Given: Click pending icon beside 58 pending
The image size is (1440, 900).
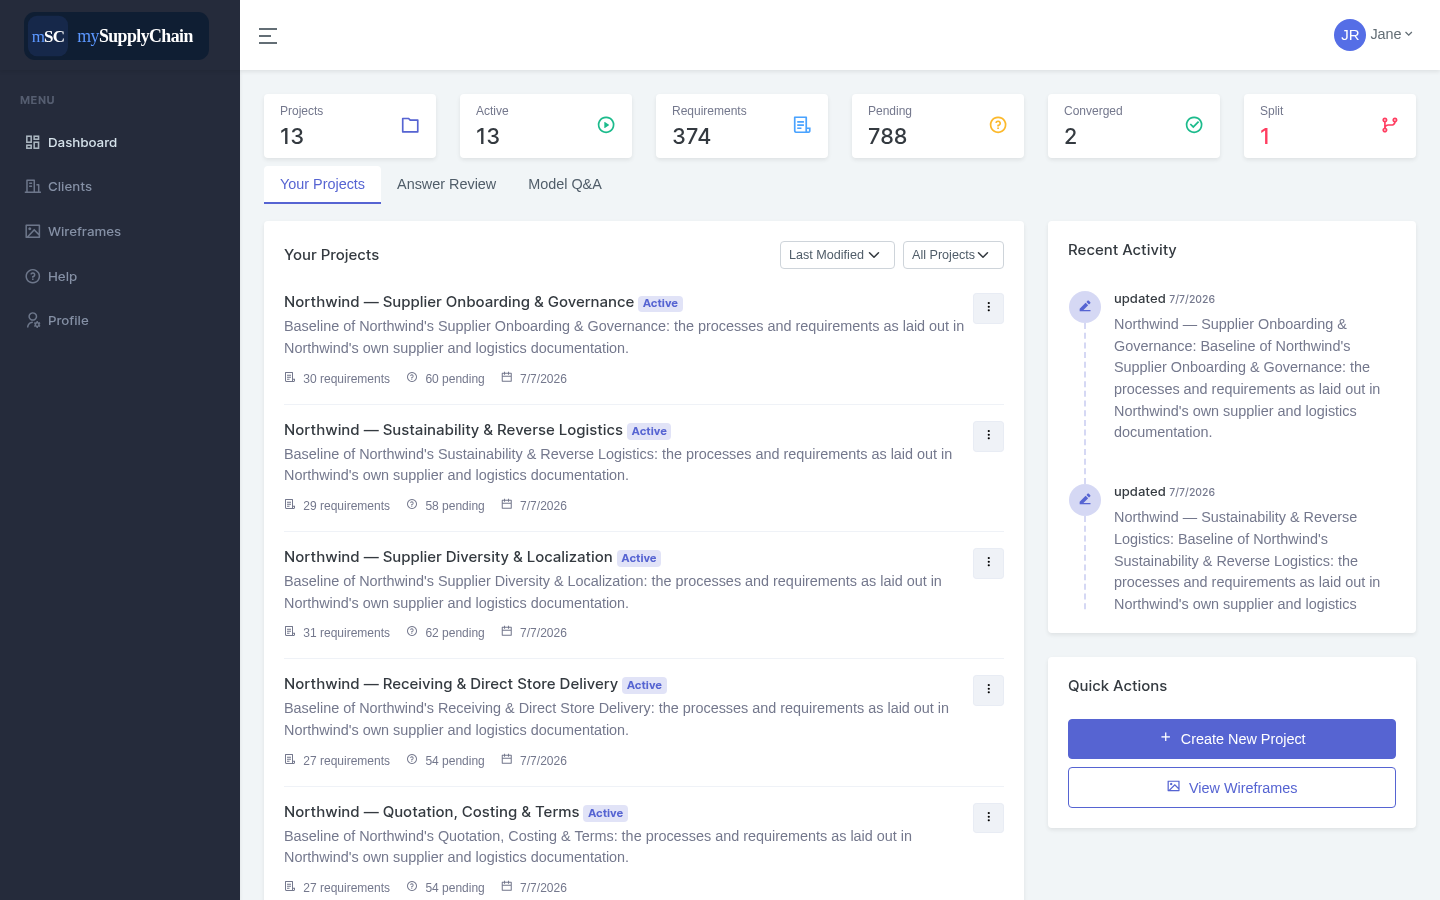Looking at the screenshot, I should pos(412,505).
